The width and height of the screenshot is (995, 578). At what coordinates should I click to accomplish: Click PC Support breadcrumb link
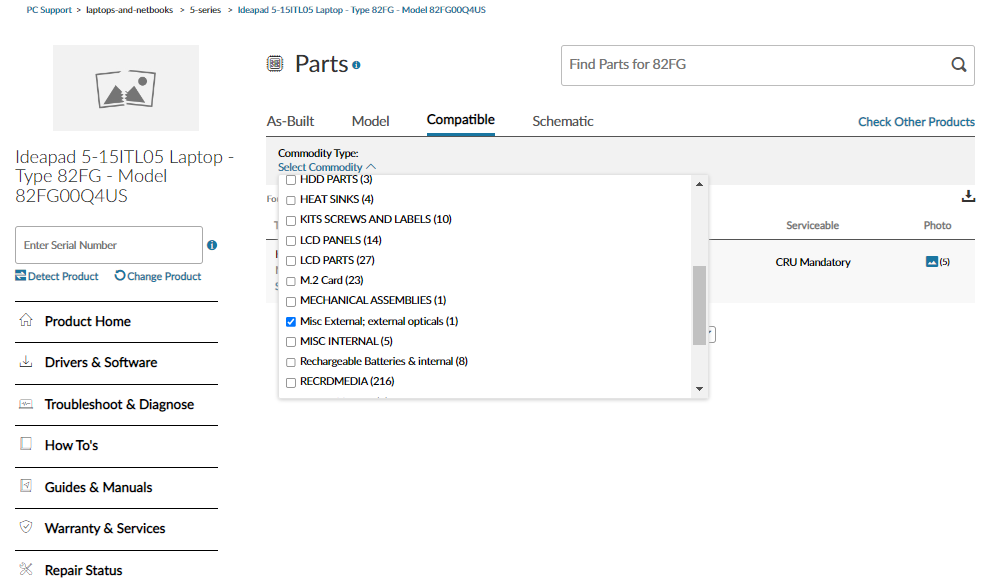[x=49, y=10]
